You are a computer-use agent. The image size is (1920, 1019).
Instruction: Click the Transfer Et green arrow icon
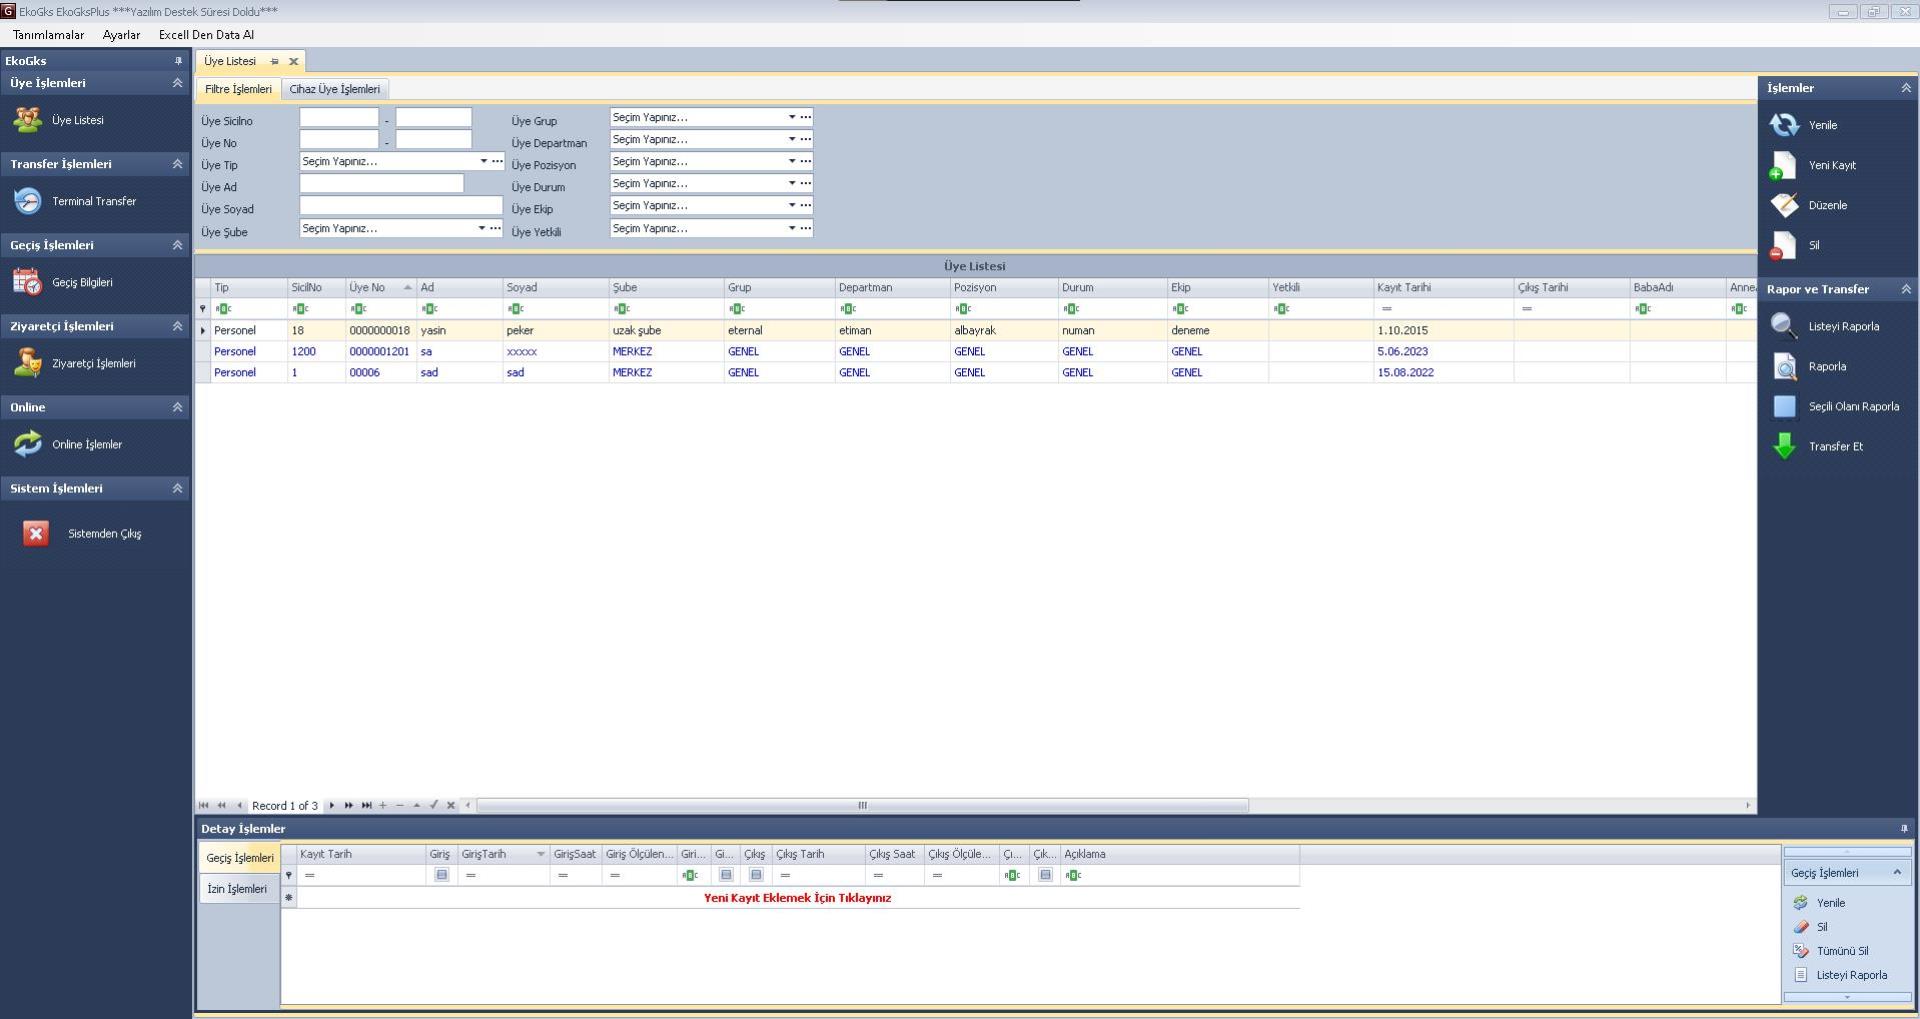coord(1784,446)
